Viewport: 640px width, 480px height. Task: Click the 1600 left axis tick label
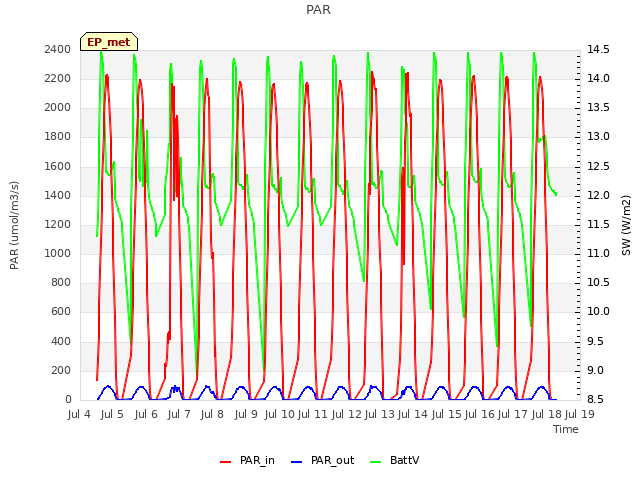(x=58, y=166)
